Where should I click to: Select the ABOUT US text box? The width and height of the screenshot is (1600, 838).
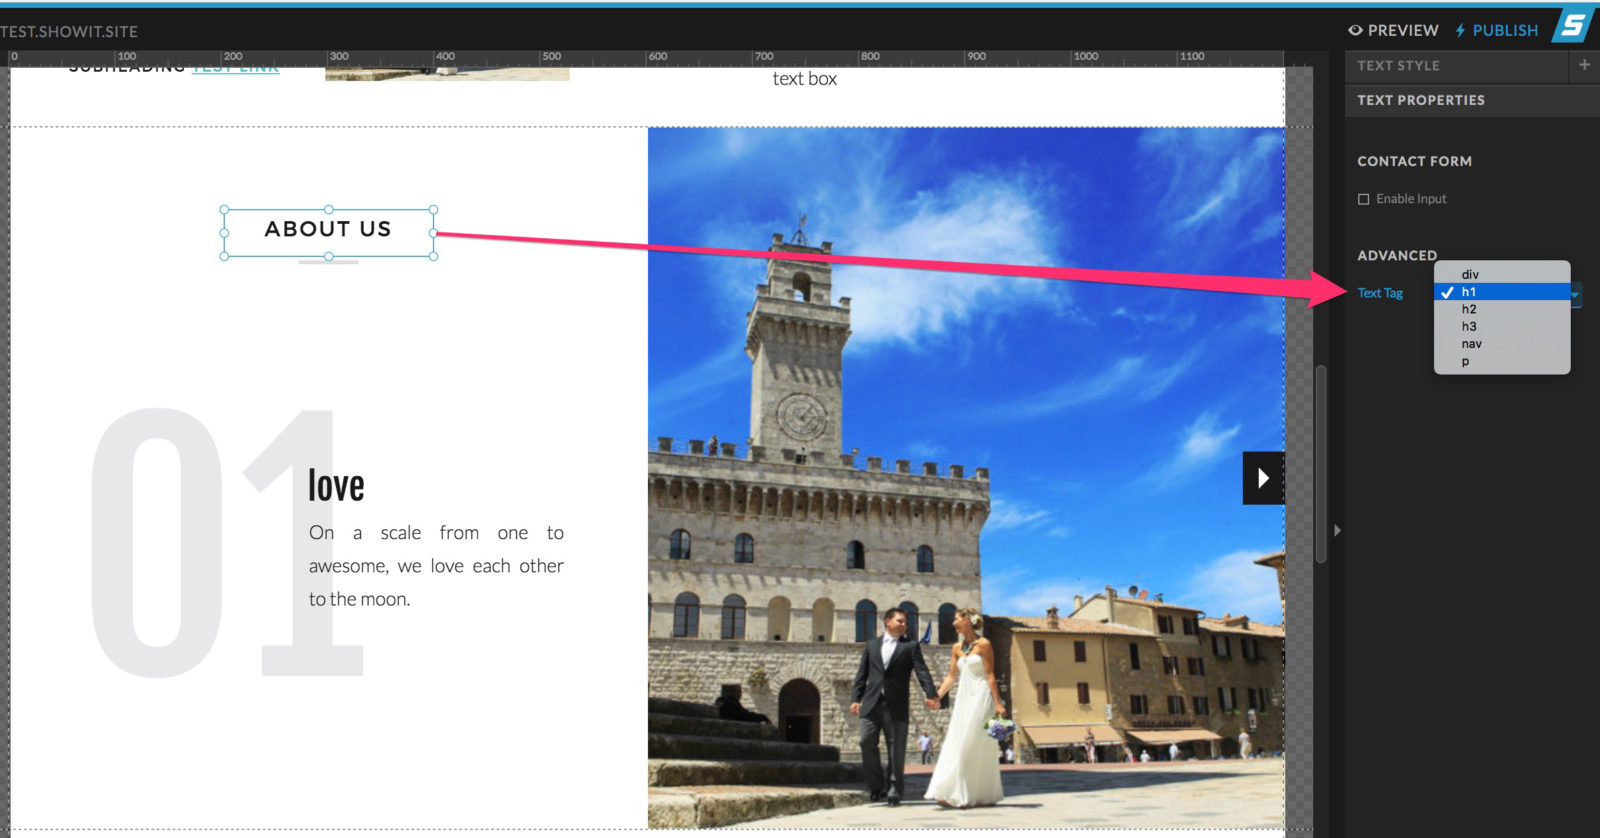point(328,230)
